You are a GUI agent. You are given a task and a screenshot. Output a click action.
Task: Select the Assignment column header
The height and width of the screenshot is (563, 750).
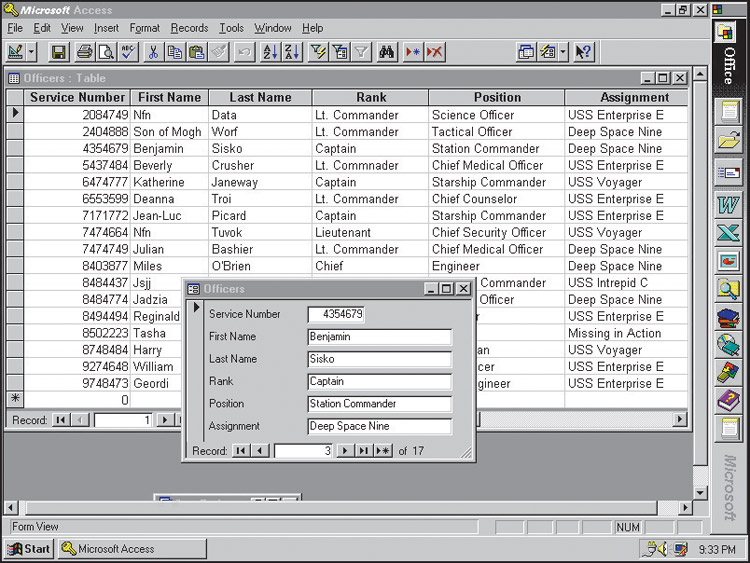(626, 97)
